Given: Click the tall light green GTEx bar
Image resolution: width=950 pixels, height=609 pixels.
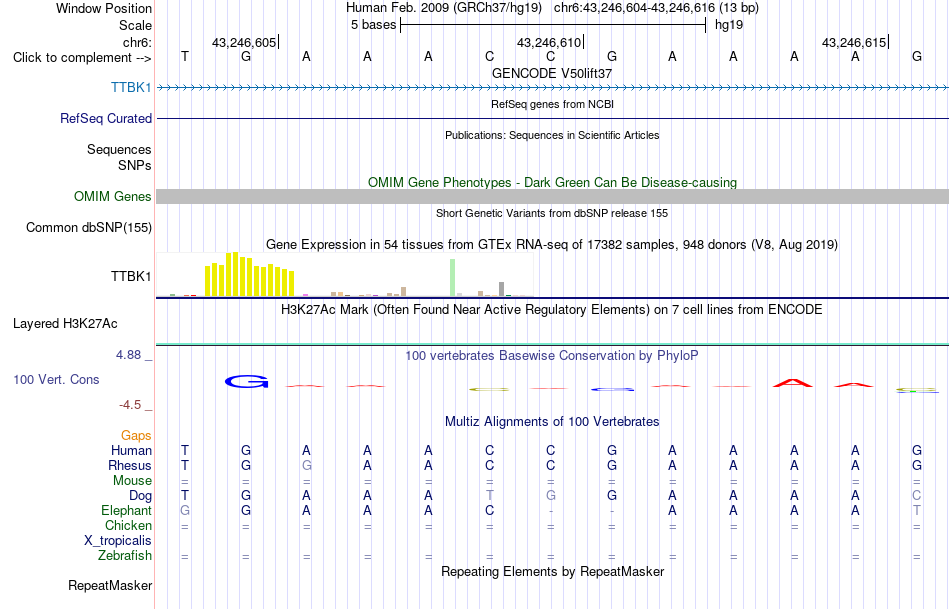Looking at the screenshot, I should 453,278.
